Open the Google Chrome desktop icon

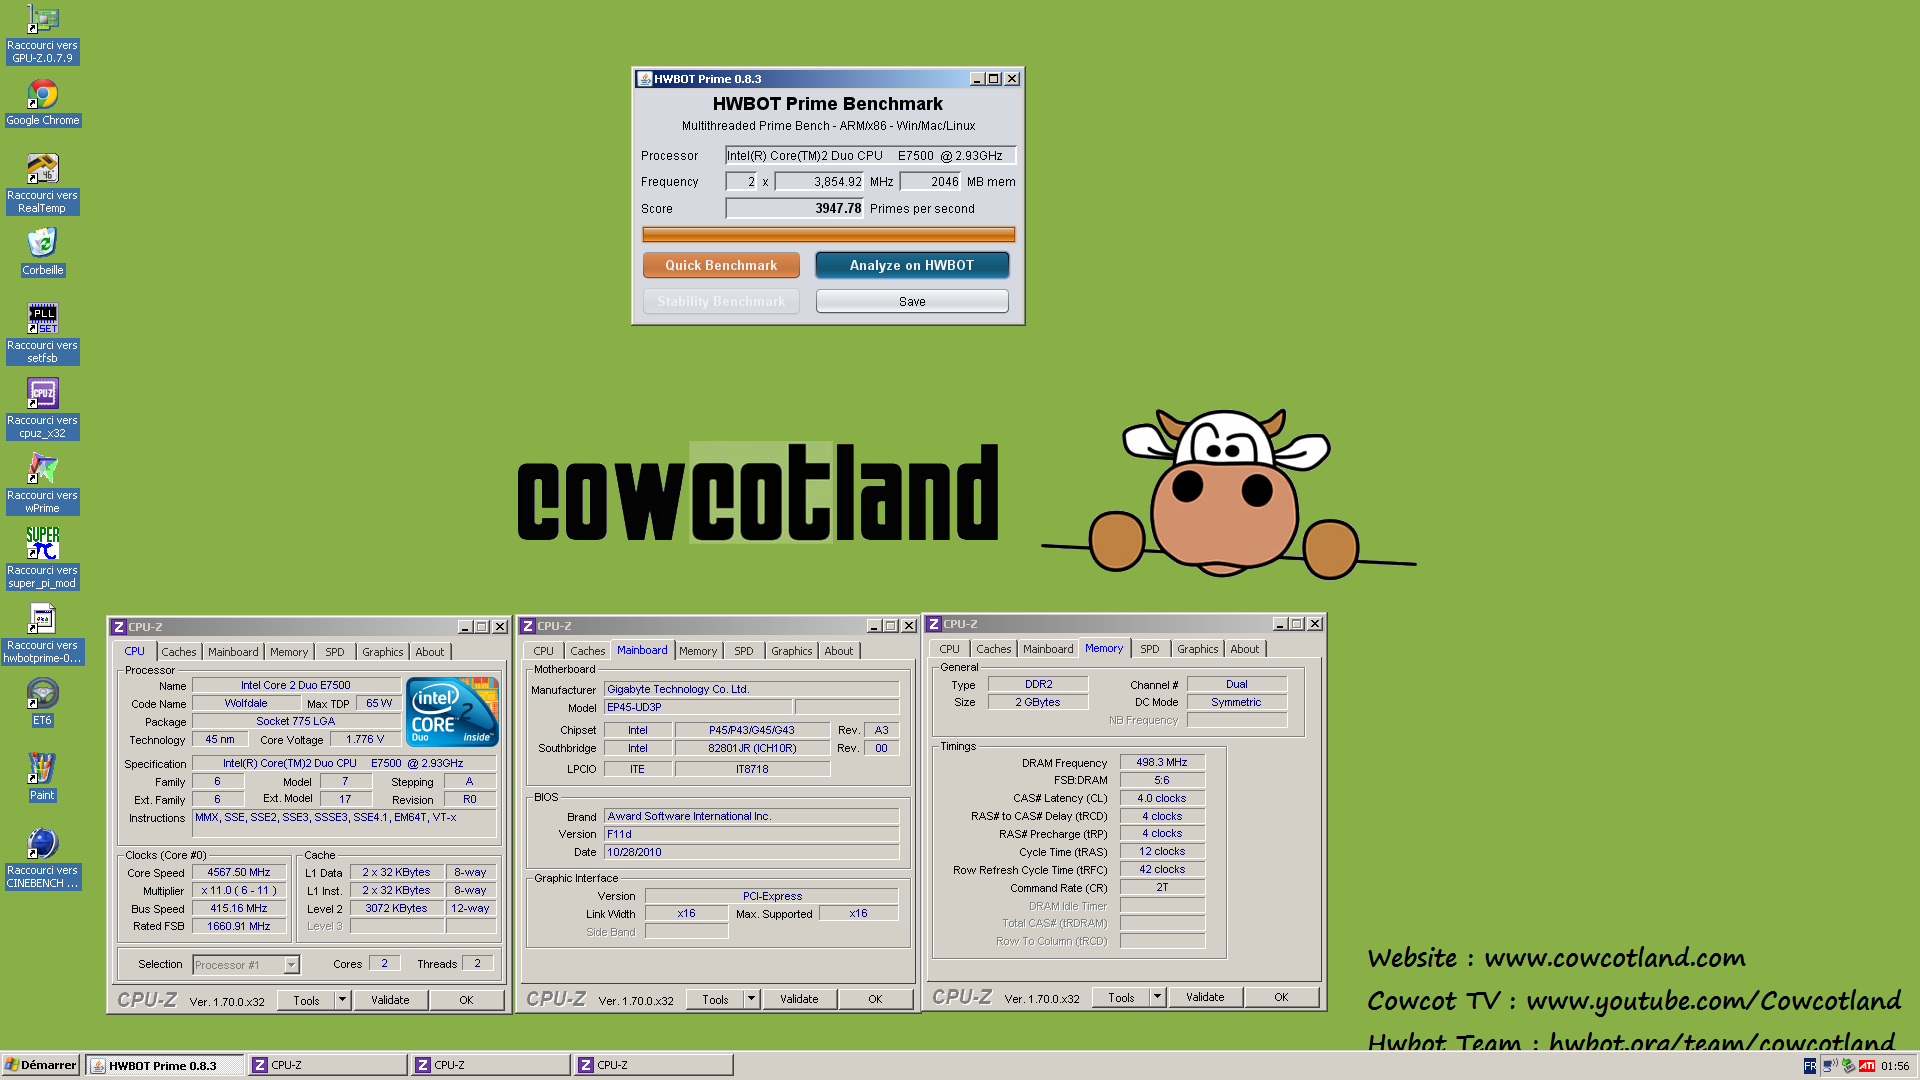click(42, 104)
